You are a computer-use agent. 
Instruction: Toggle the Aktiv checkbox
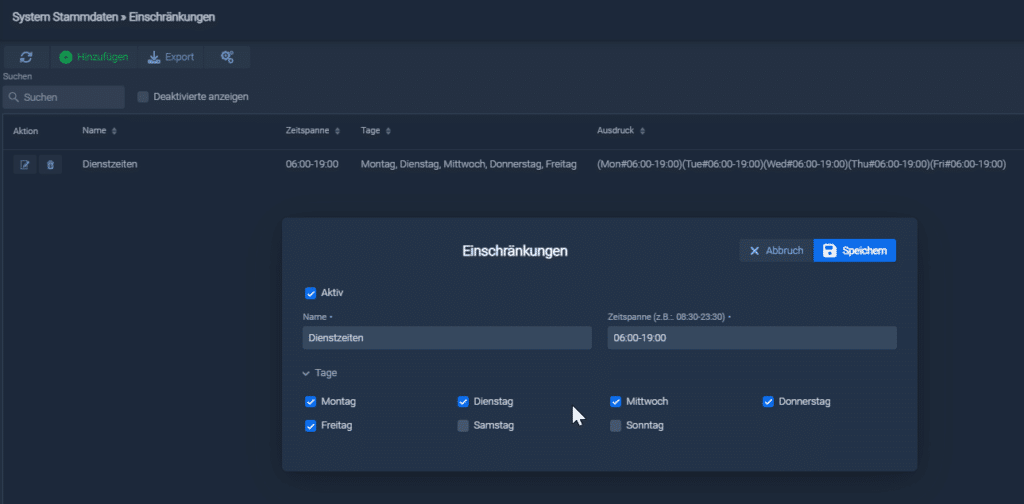pos(311,293)
